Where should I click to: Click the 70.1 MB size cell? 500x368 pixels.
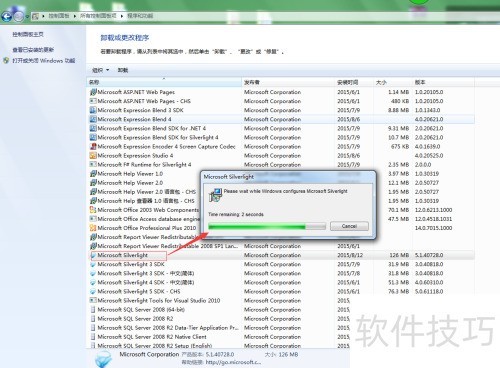398,210
